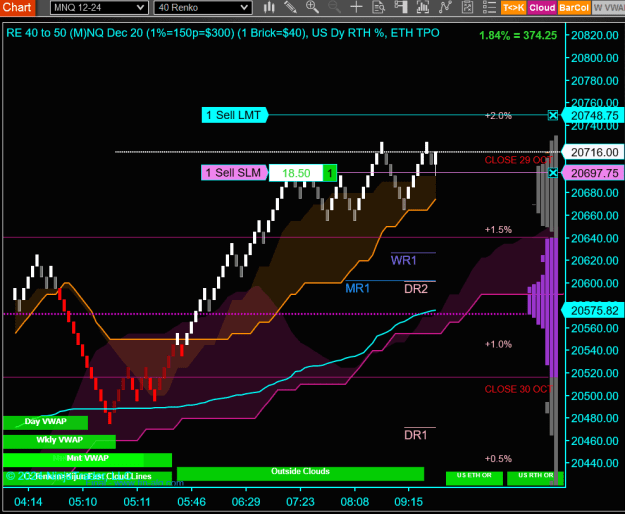Click the green position quantity 1 box
The height and width of the screenshot is (514, 625).
pos(330,173)
